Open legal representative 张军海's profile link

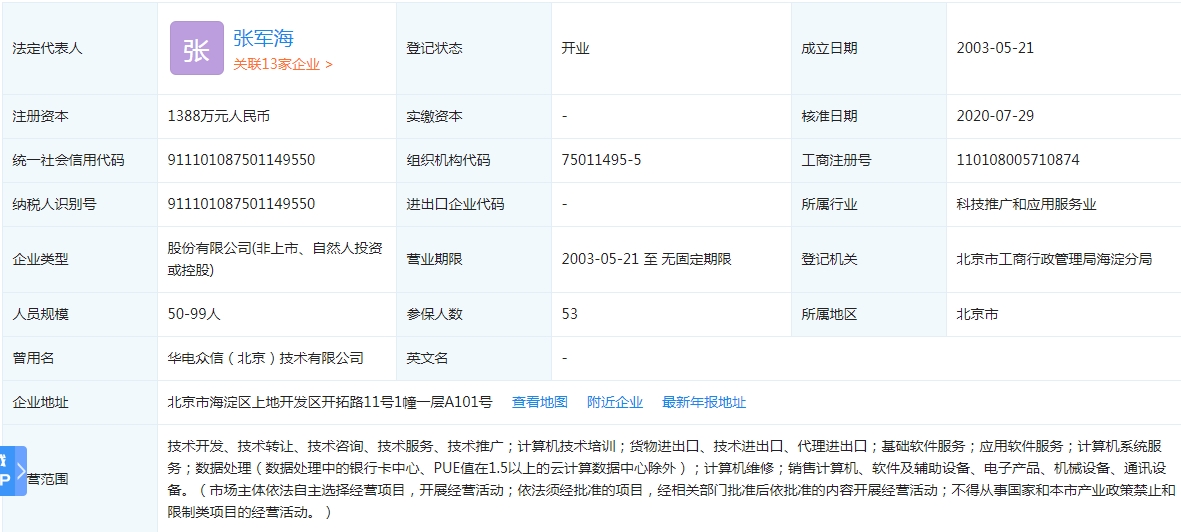point(263,38)
